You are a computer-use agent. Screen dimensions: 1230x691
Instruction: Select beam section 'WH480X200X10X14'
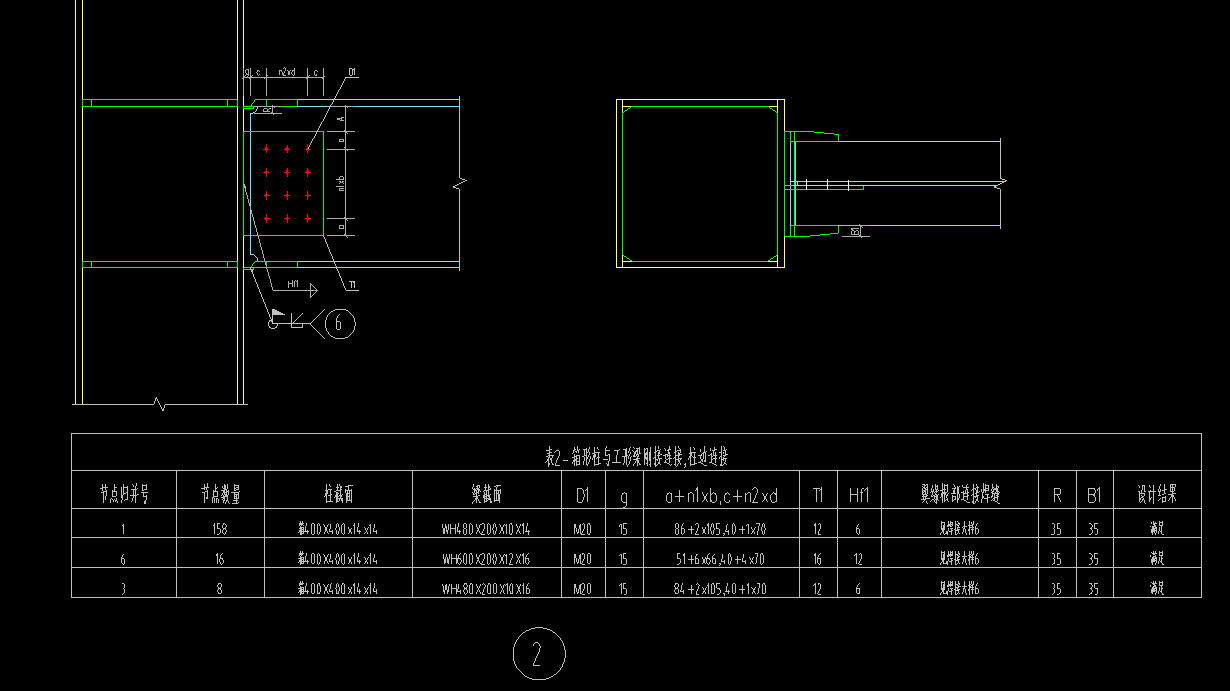coord(486,531)
